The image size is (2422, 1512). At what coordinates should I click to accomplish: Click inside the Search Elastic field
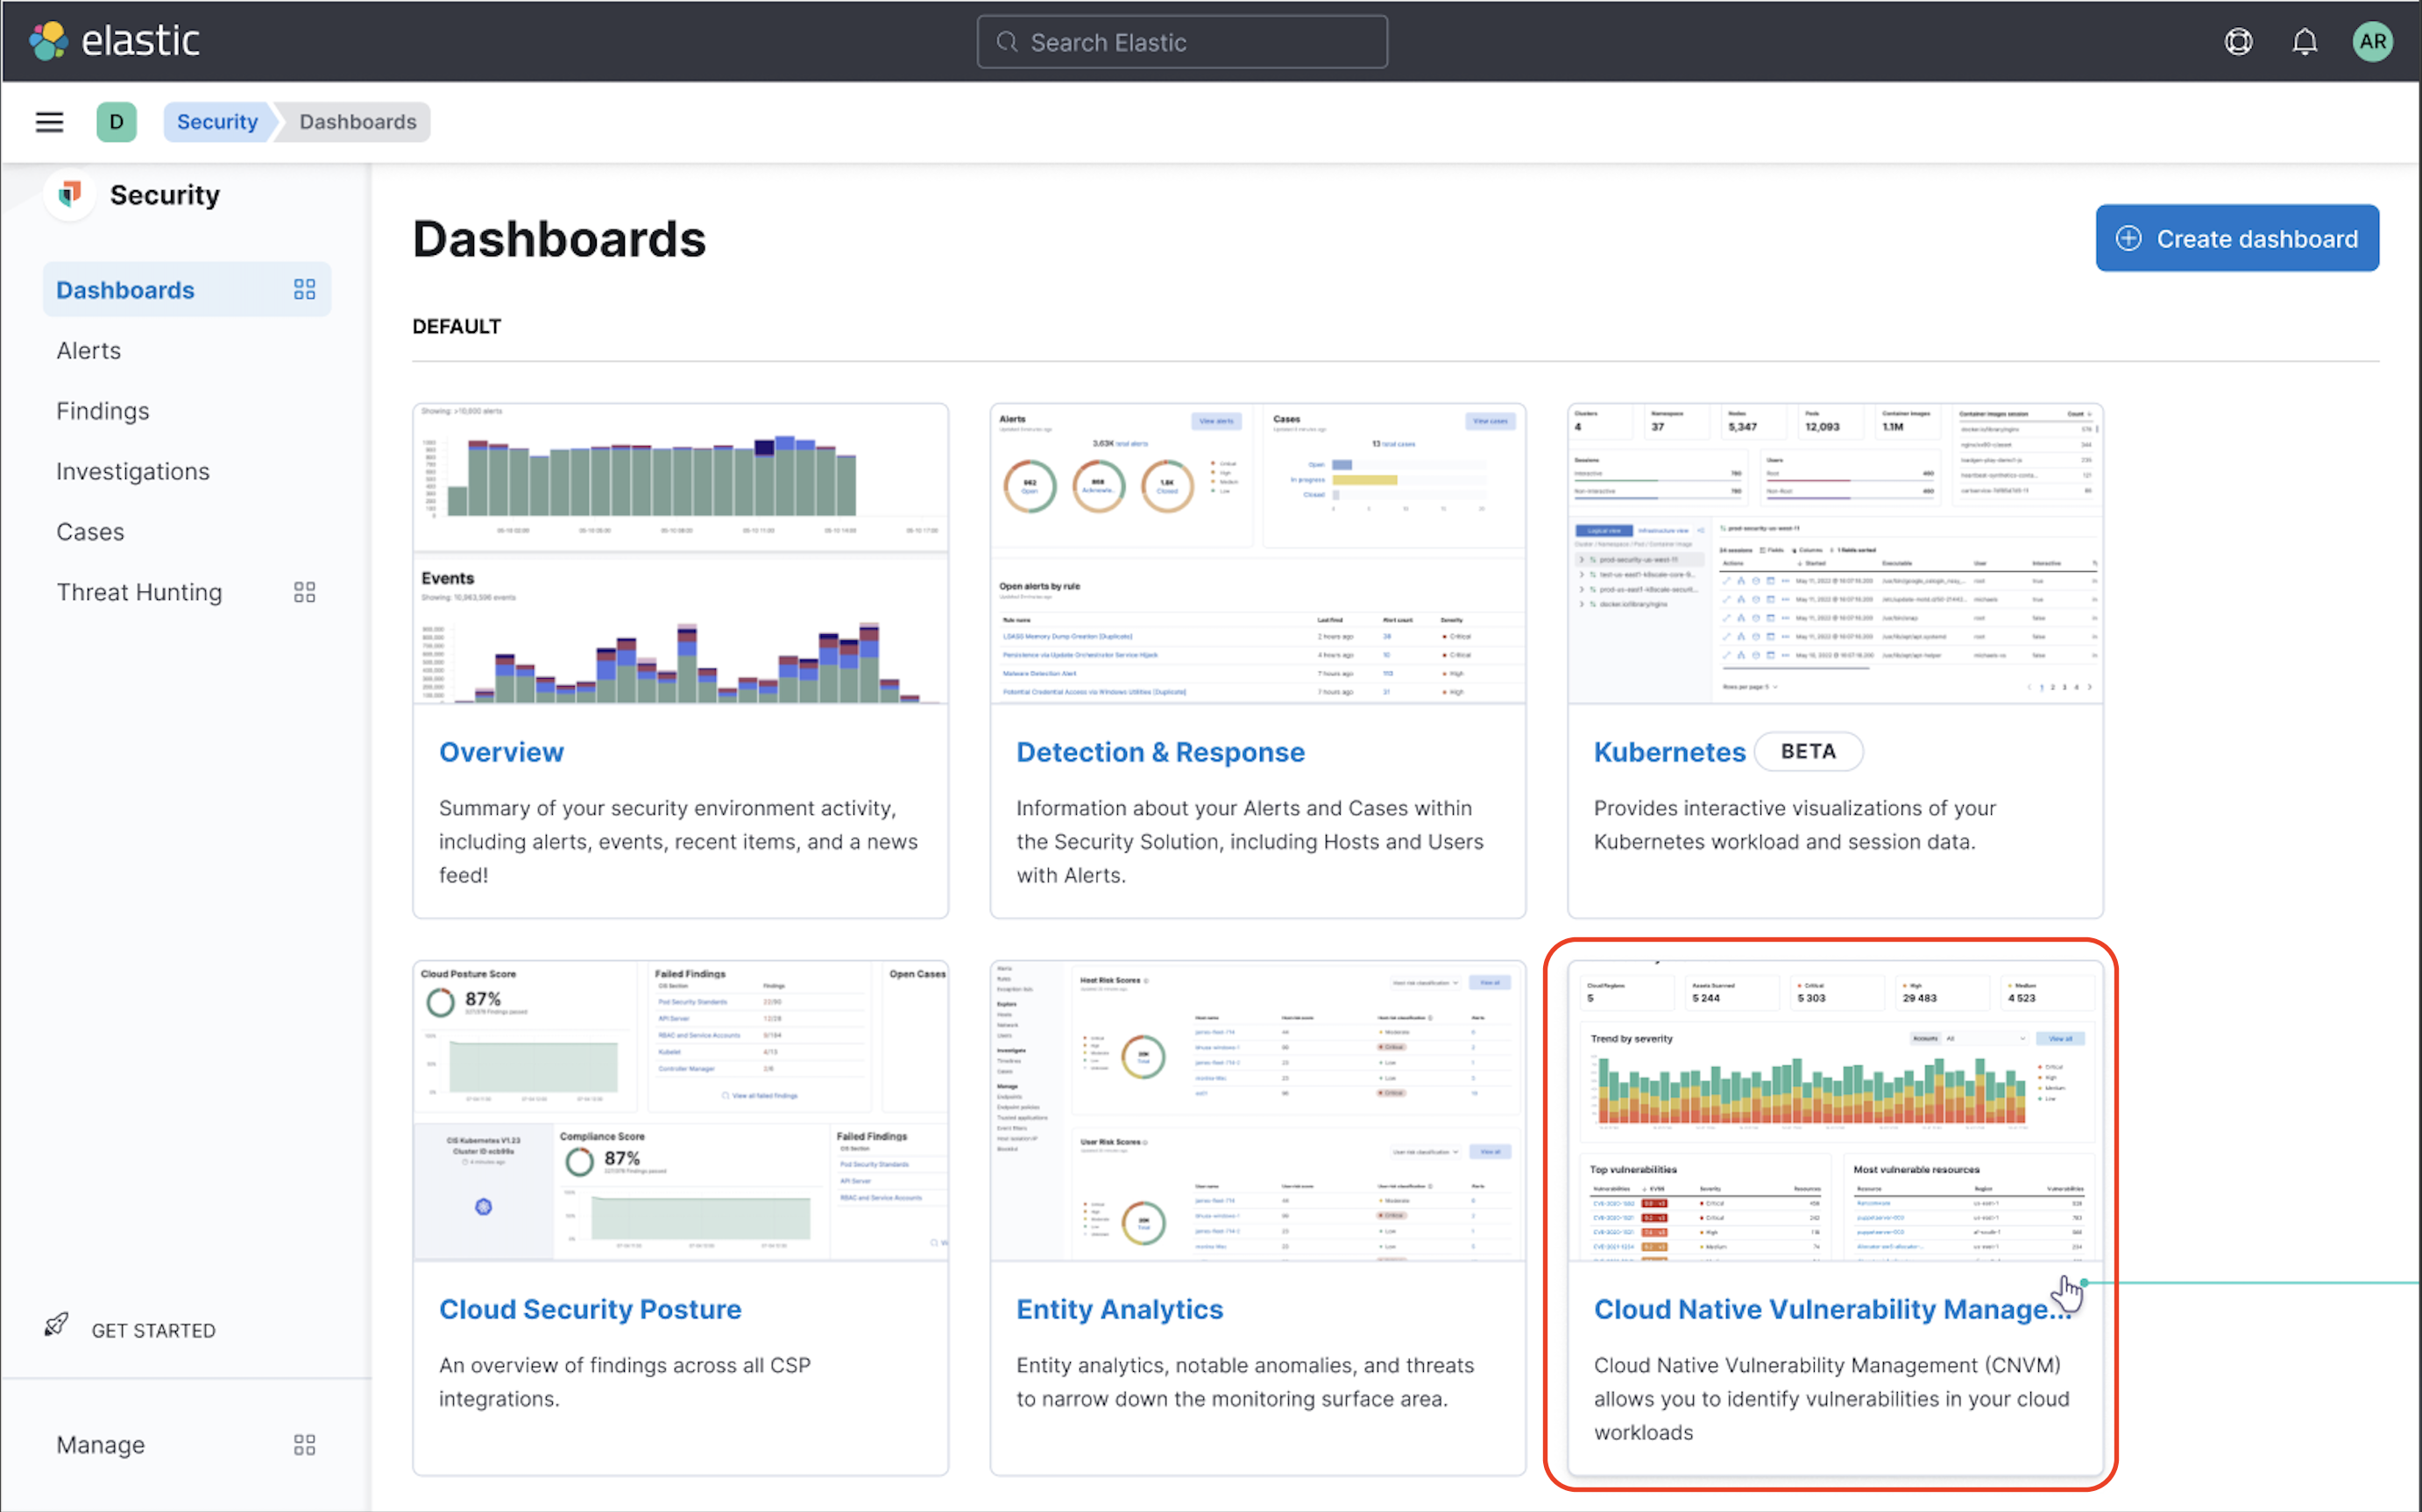[1181, 41]
